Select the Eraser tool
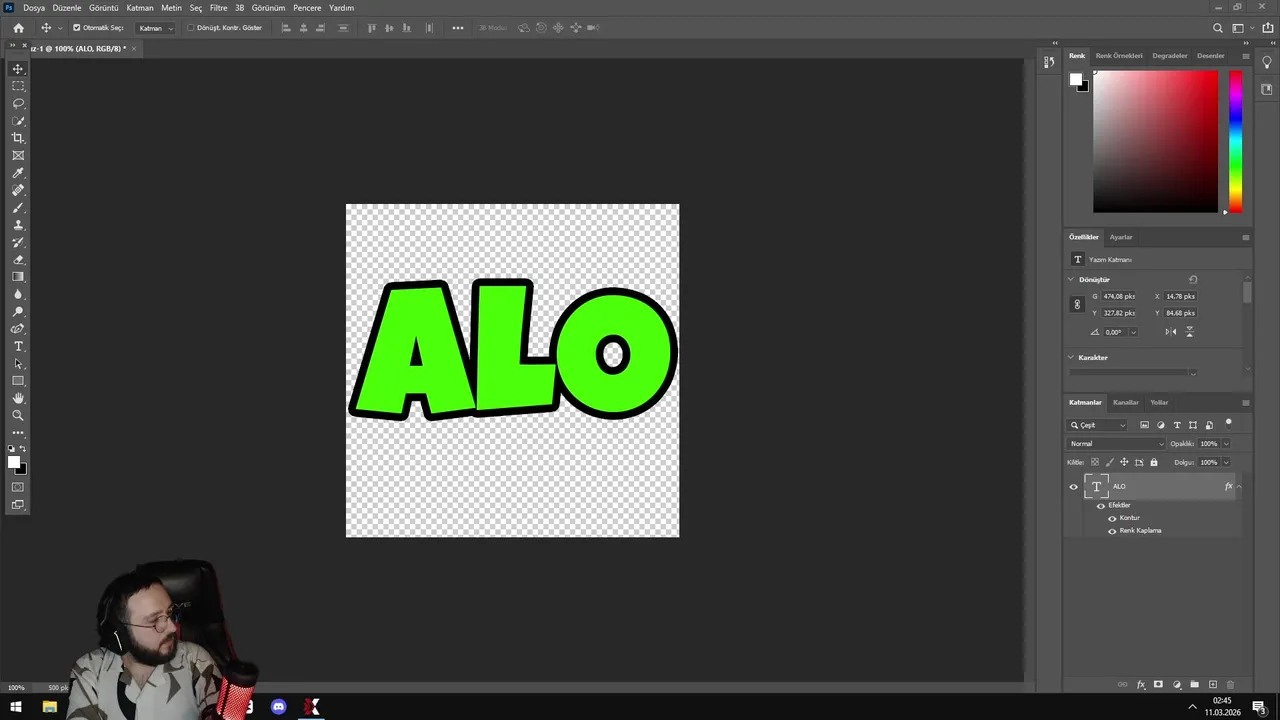Screen dimensions: 1280x720 [18, 260]
